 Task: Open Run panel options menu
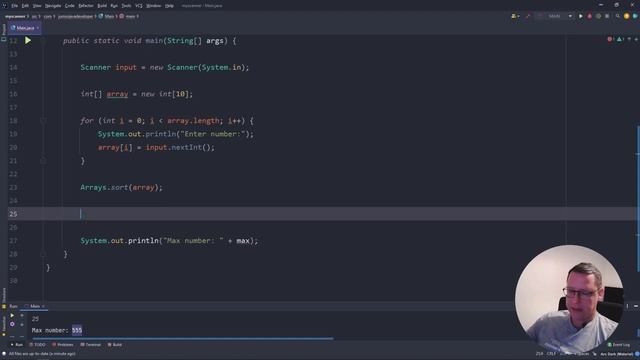(627, 306)
